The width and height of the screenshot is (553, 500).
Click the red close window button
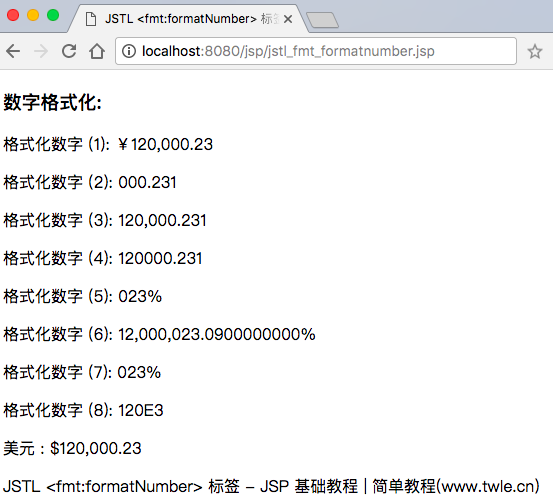pyautogui.click(x=13, y=15)
